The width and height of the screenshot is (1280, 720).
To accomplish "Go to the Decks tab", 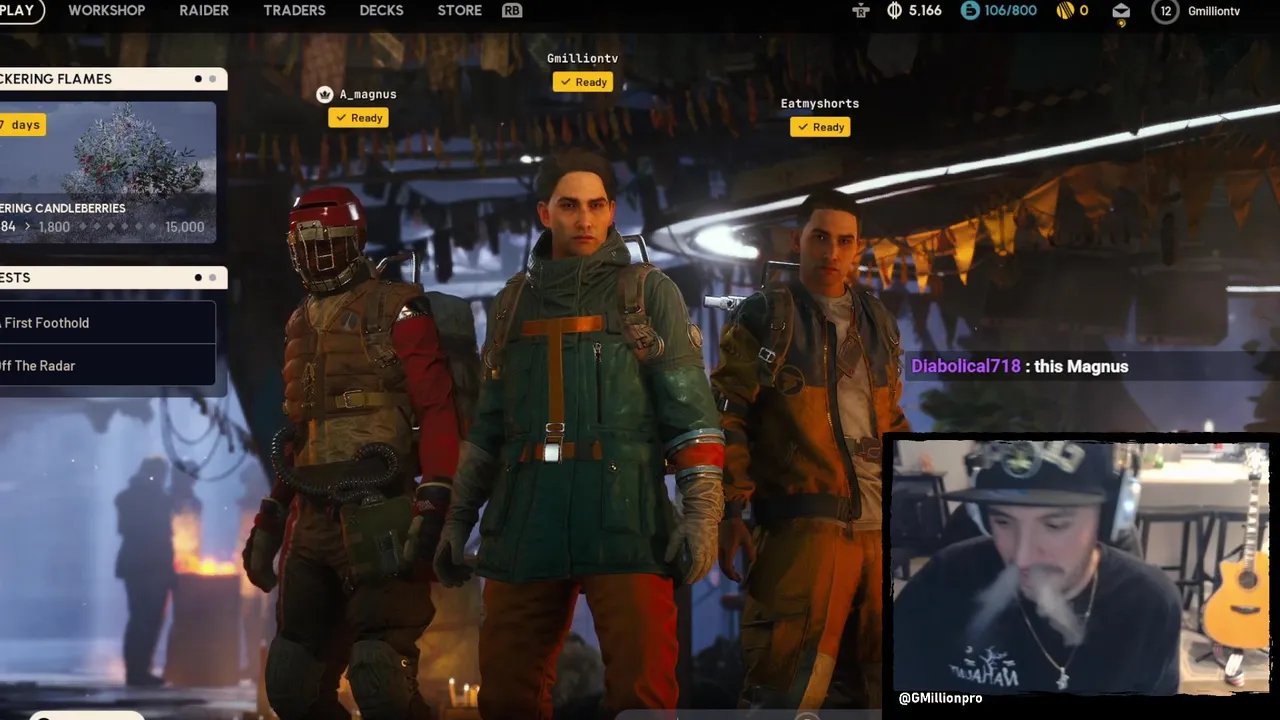I will pos(381,10).
